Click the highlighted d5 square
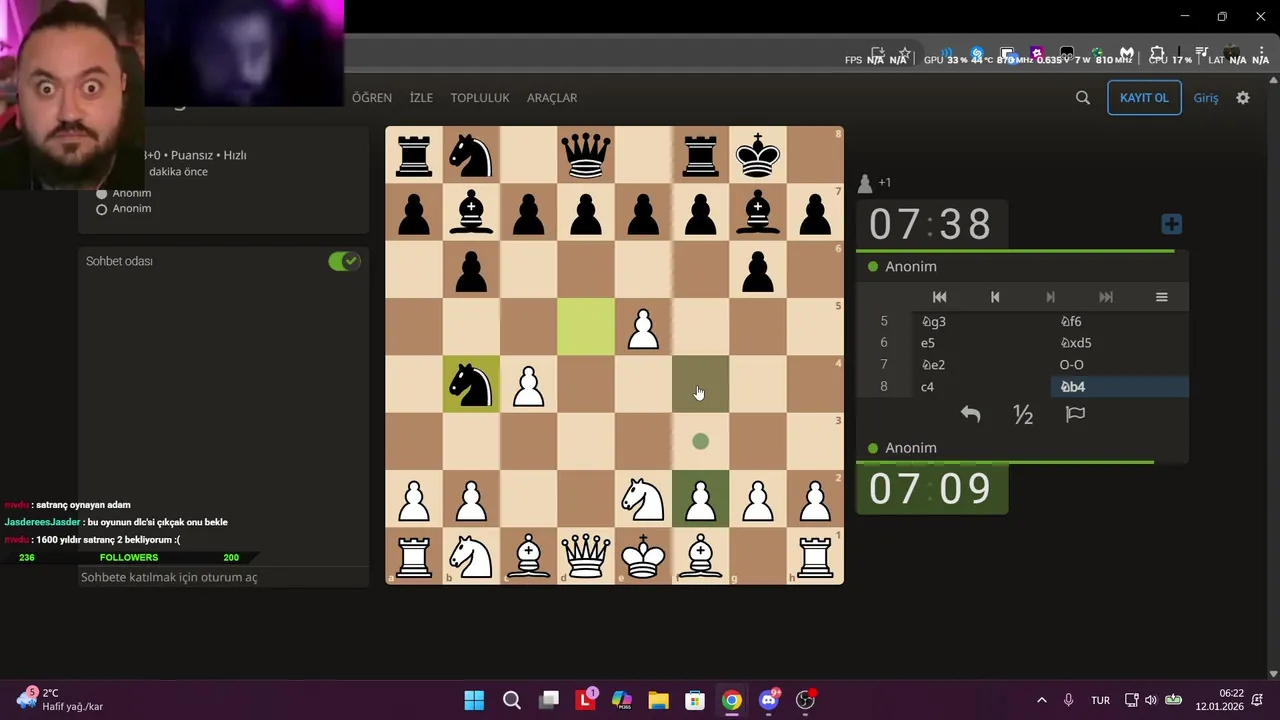 [586, 327]
